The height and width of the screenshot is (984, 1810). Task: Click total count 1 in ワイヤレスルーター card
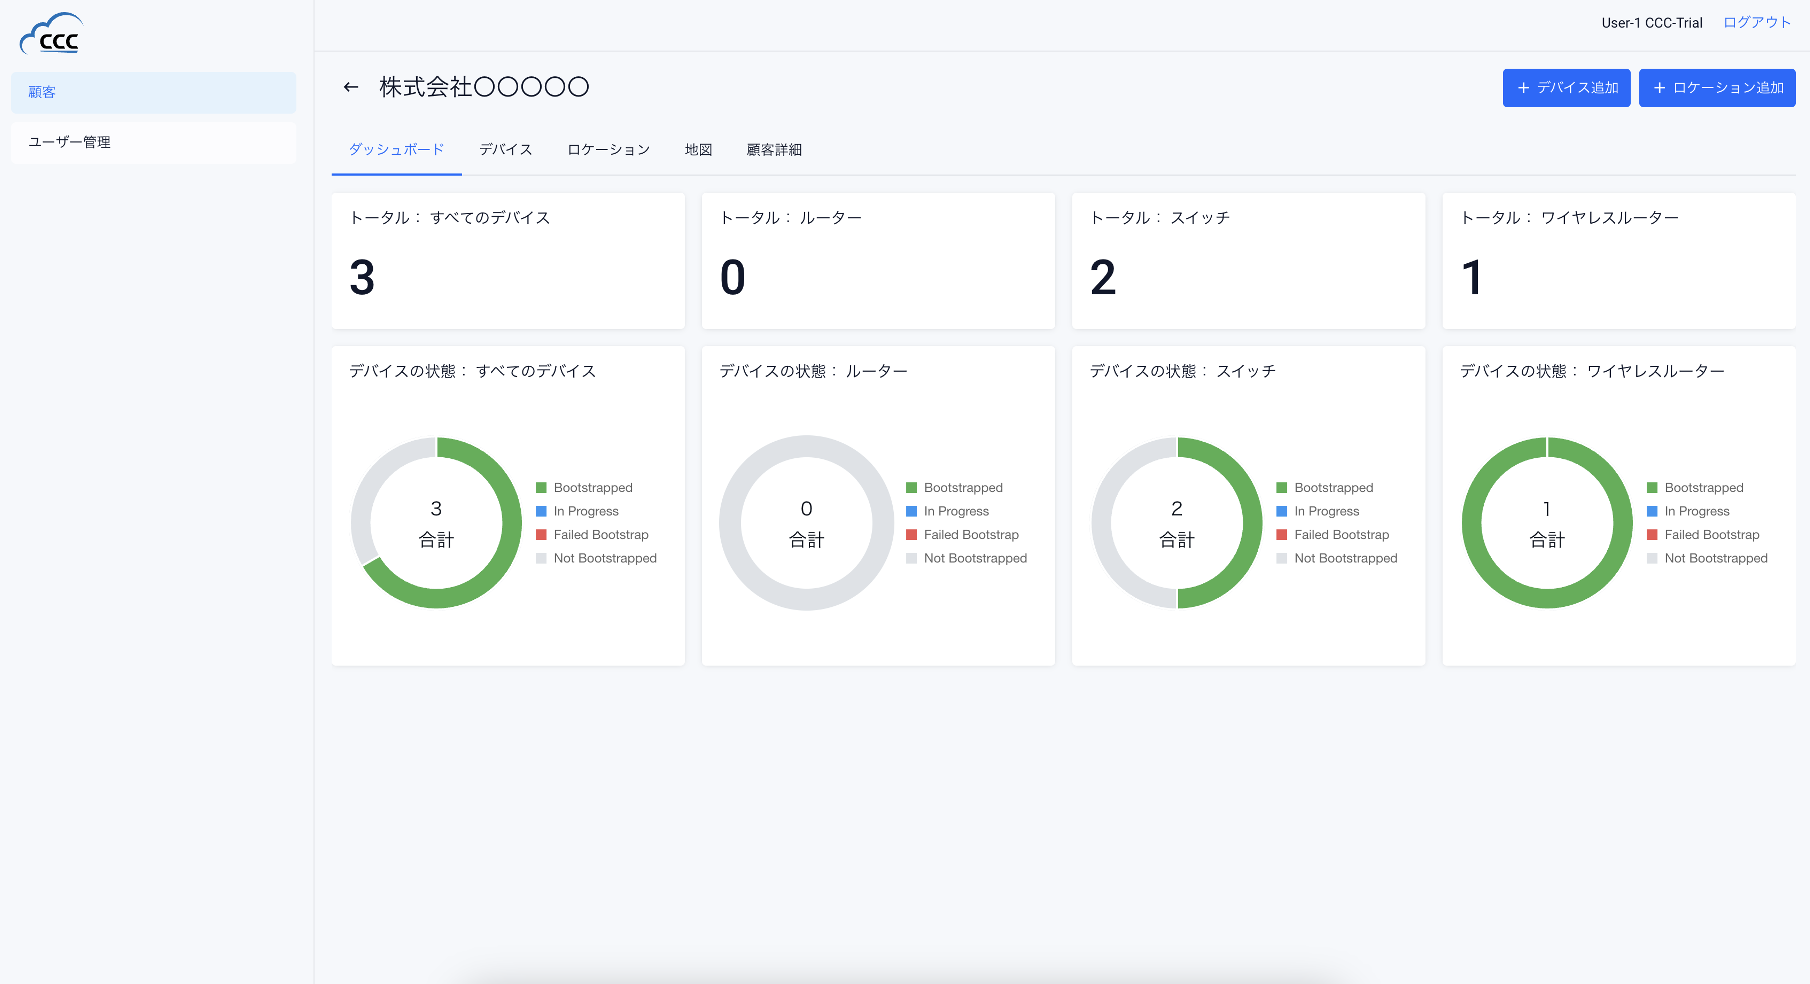(1472, 278)
